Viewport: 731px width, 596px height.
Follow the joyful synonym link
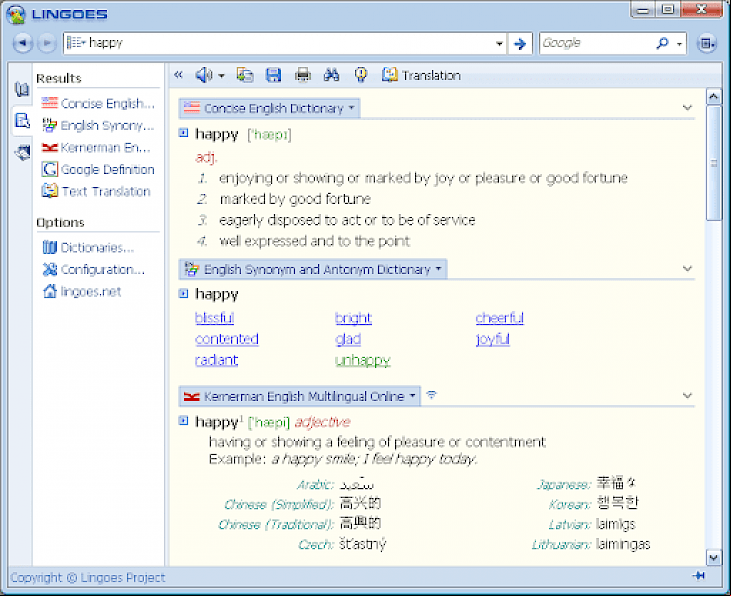point(492,339)
